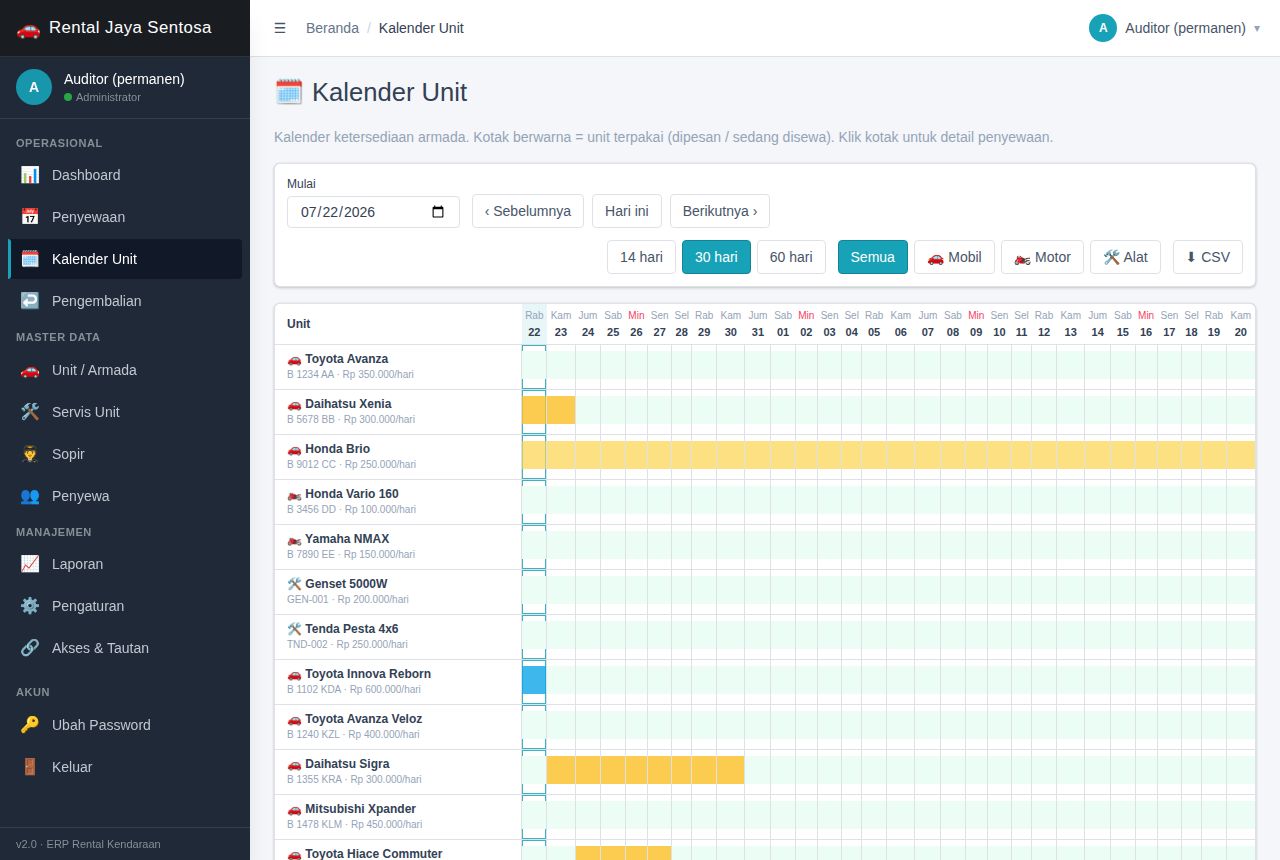
Task: Open Penyewaan in the sidebar
Action: point(125,217)
